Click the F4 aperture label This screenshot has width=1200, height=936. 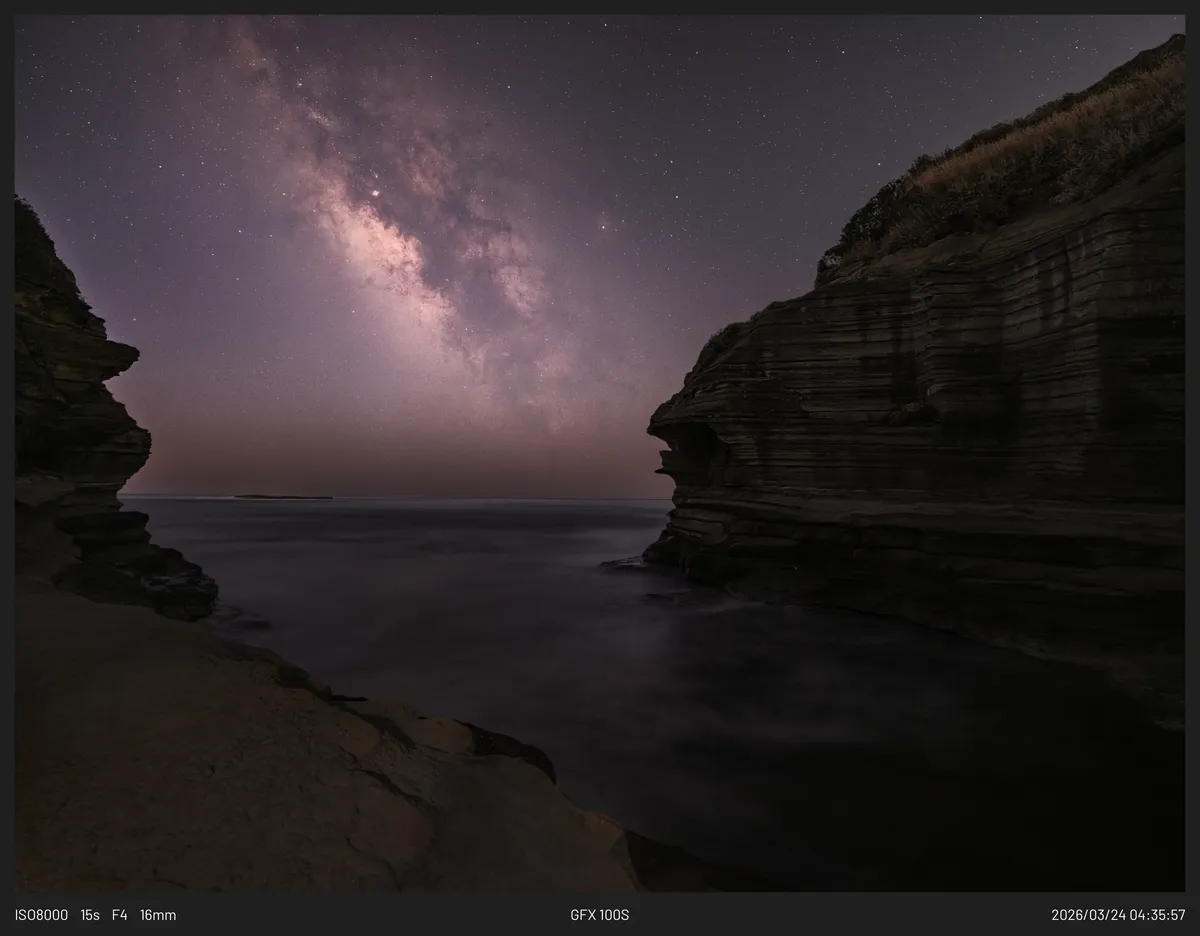click(120, 915)
